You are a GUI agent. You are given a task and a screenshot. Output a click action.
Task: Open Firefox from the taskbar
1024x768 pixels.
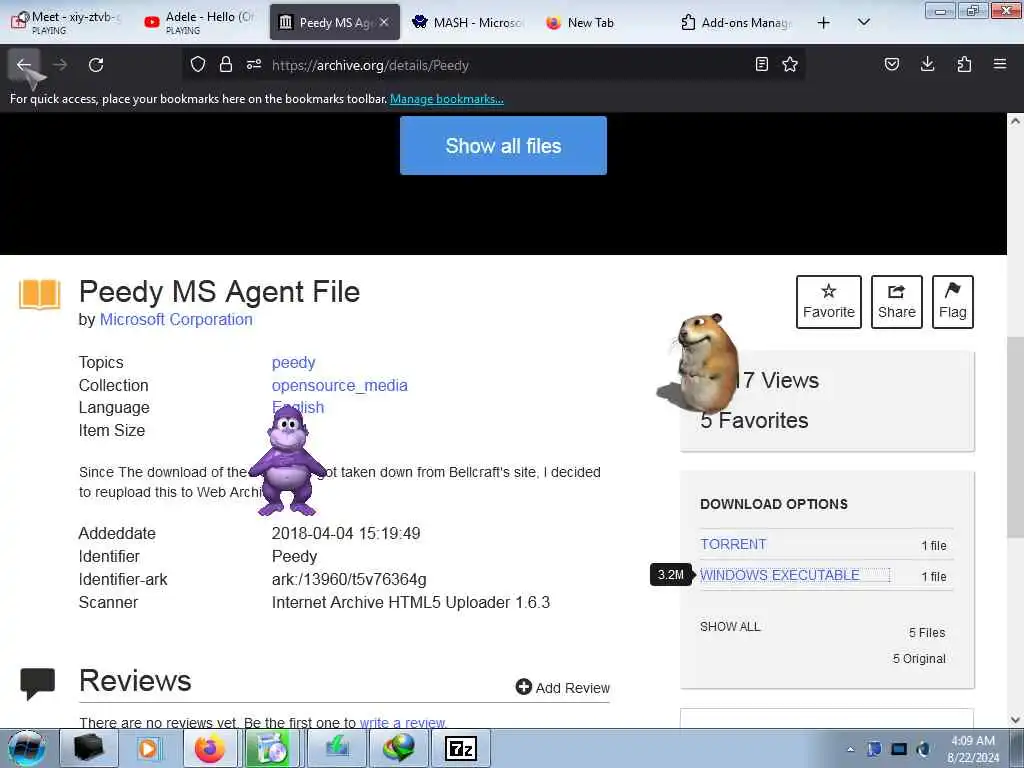(210, 748)
